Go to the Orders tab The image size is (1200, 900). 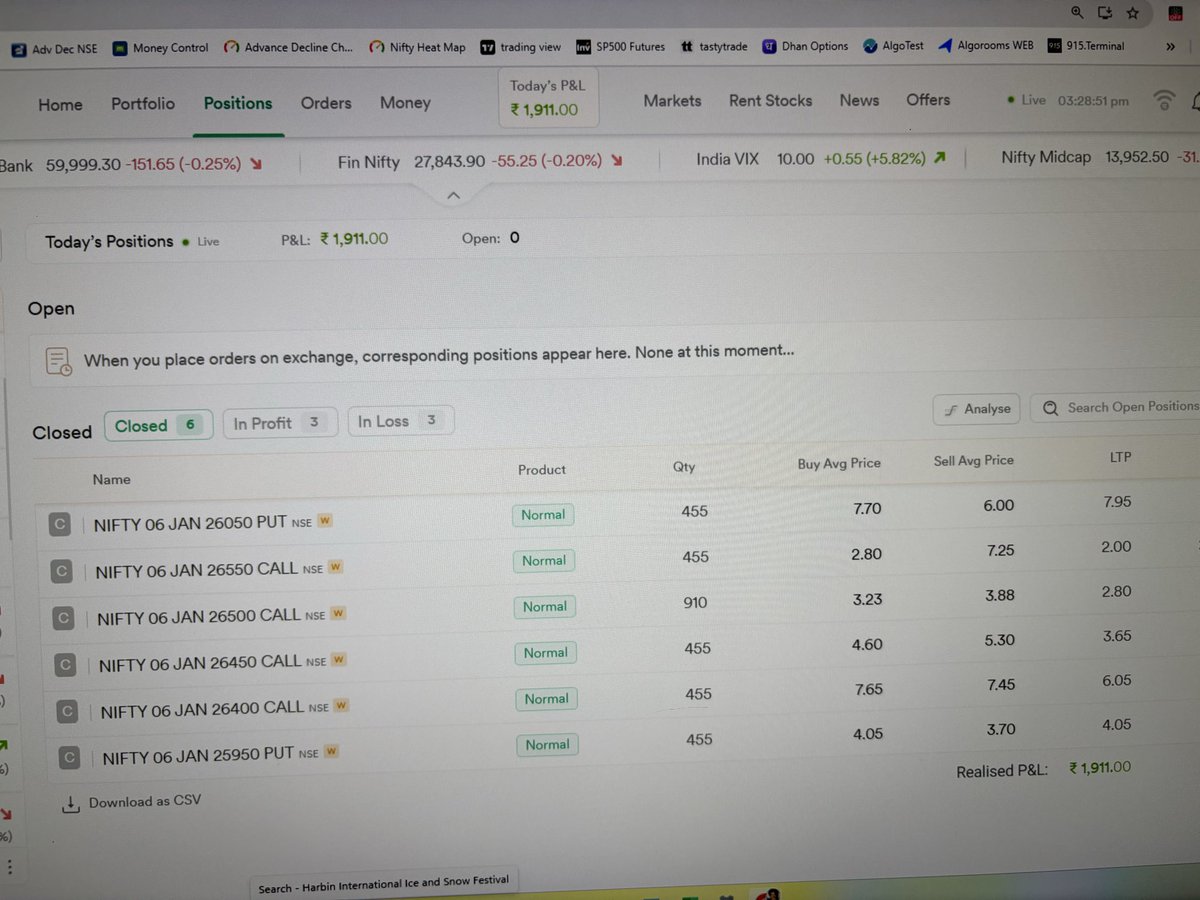point(326,103)
